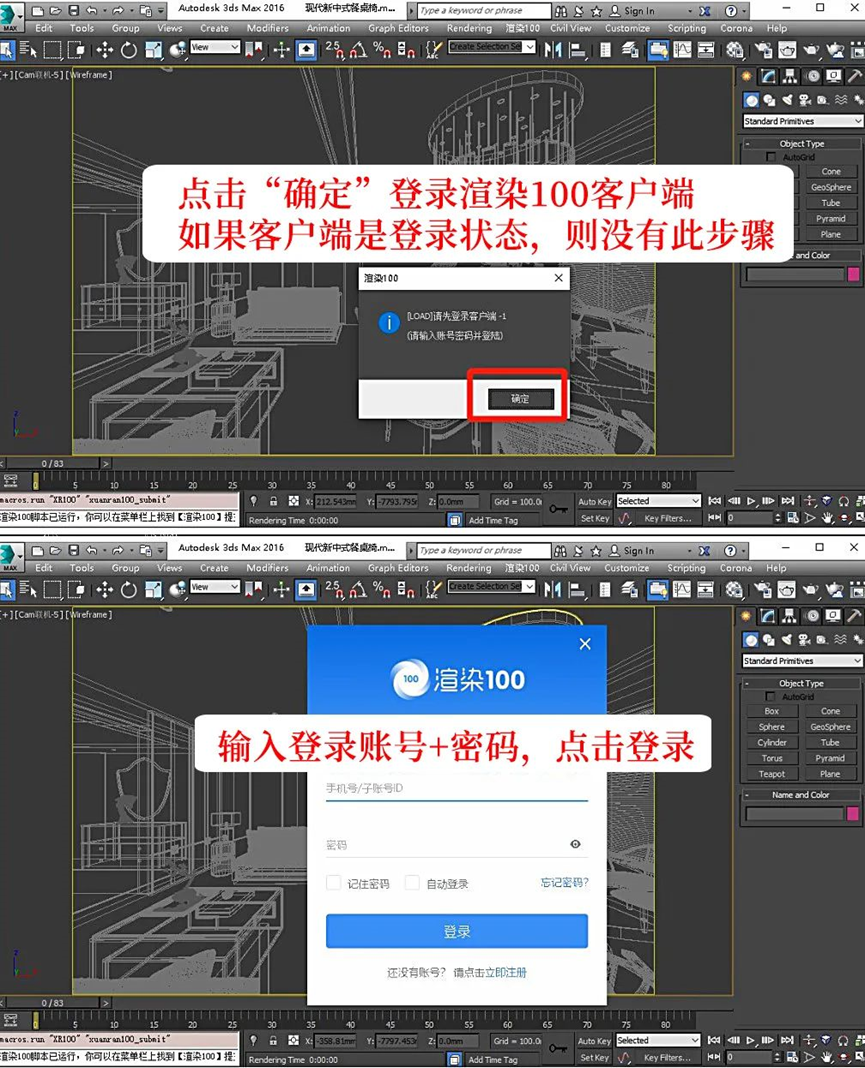
Task: Create a Torus primitive
Action: [771, 758]
